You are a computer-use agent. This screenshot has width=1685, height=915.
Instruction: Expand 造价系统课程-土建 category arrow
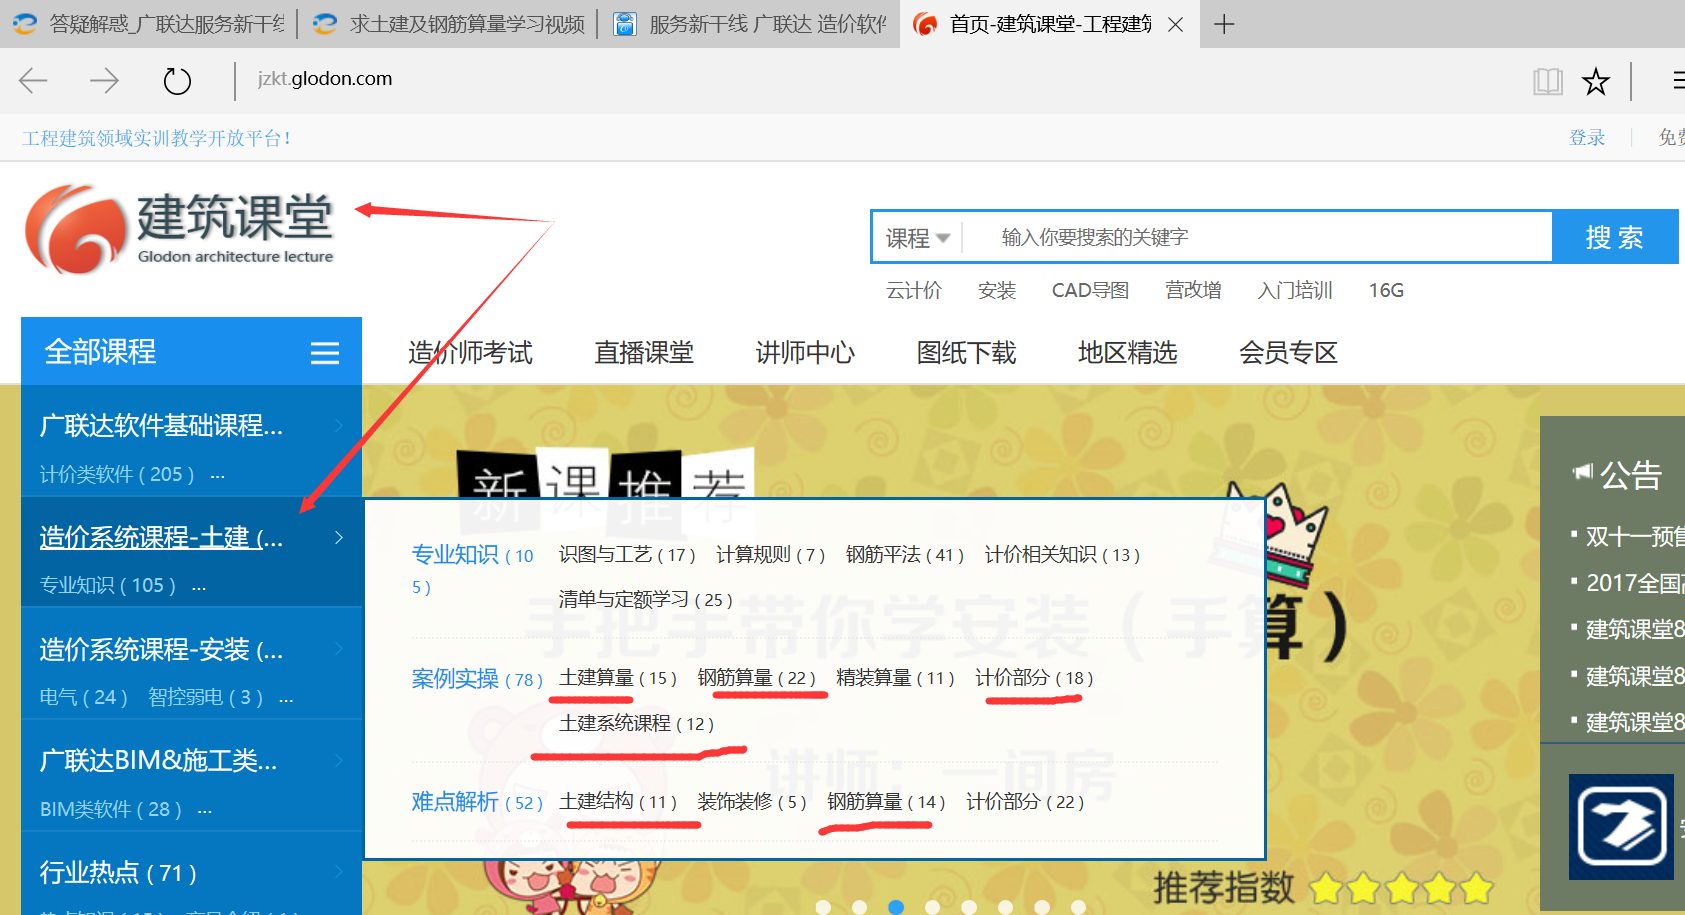click(339, 538)
